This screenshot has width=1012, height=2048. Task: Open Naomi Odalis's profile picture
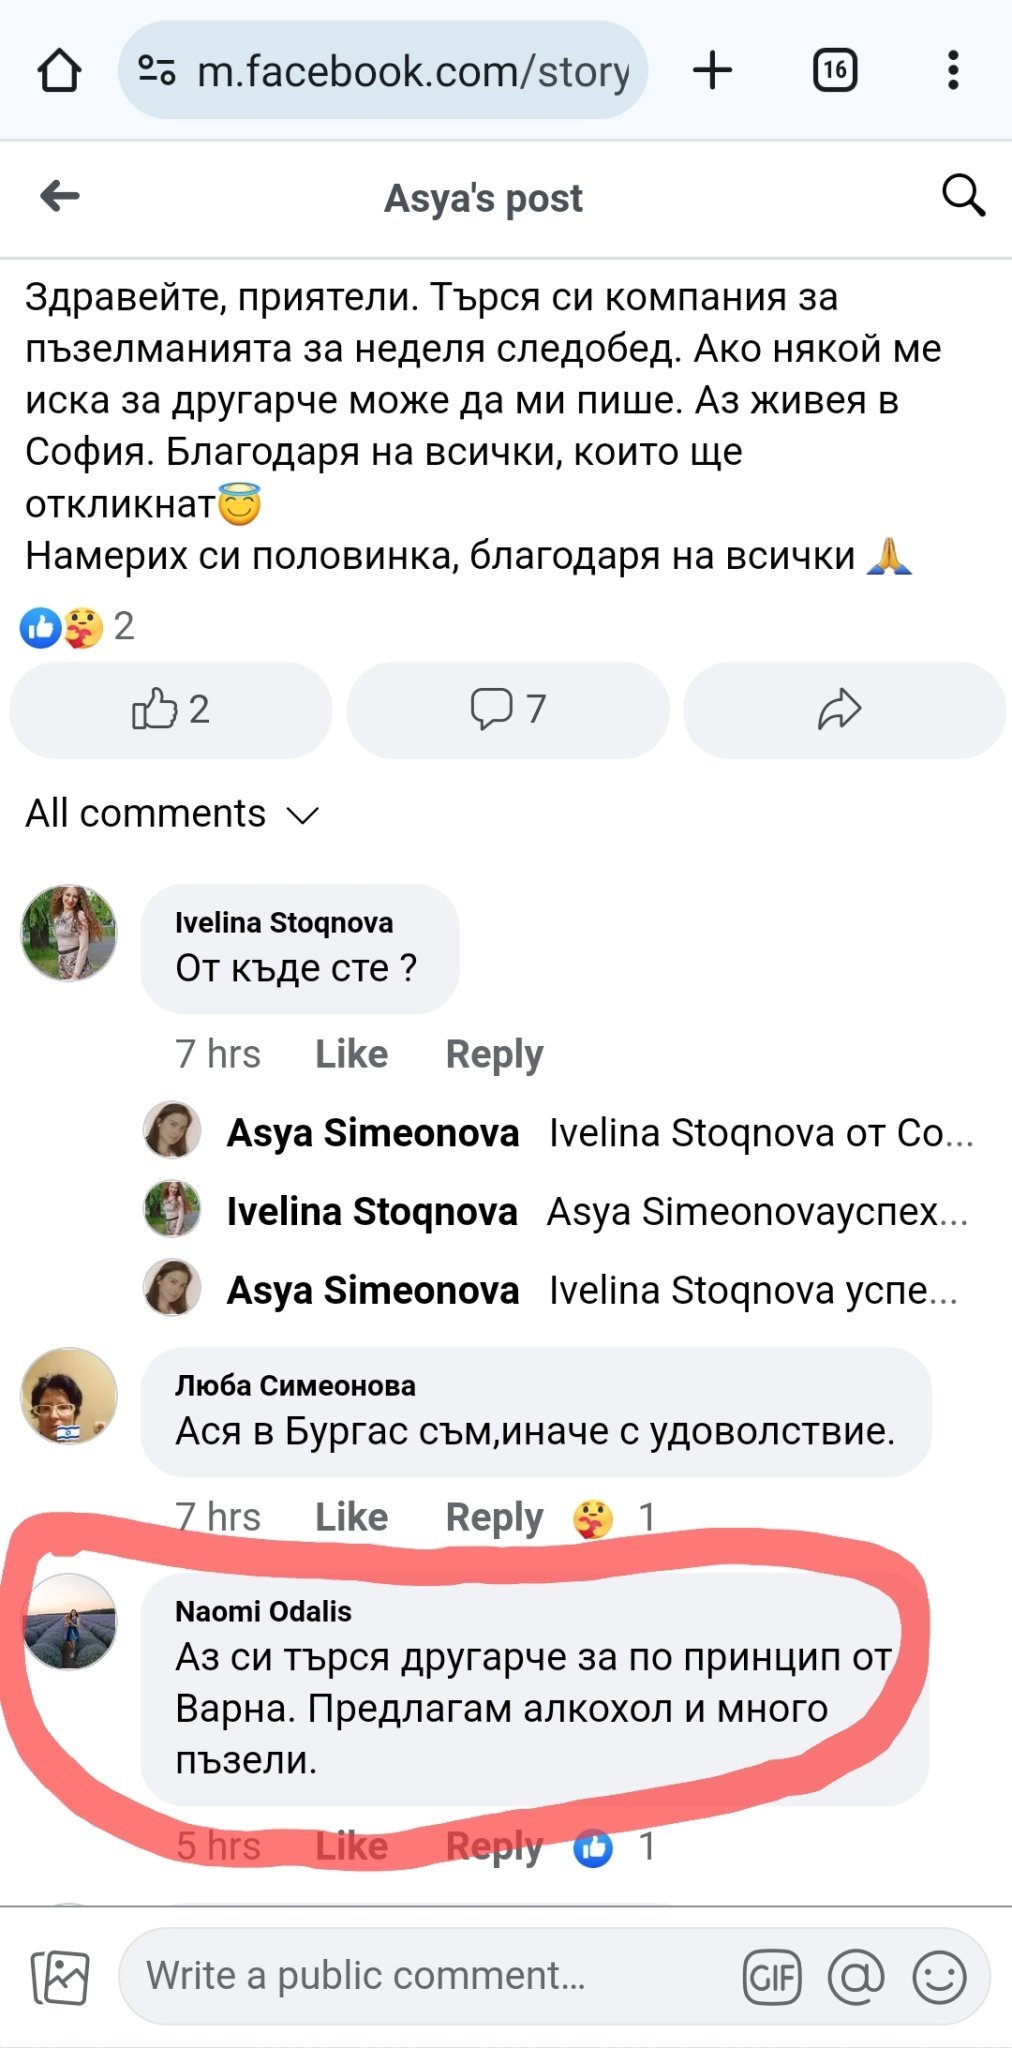coord(69,1621)
